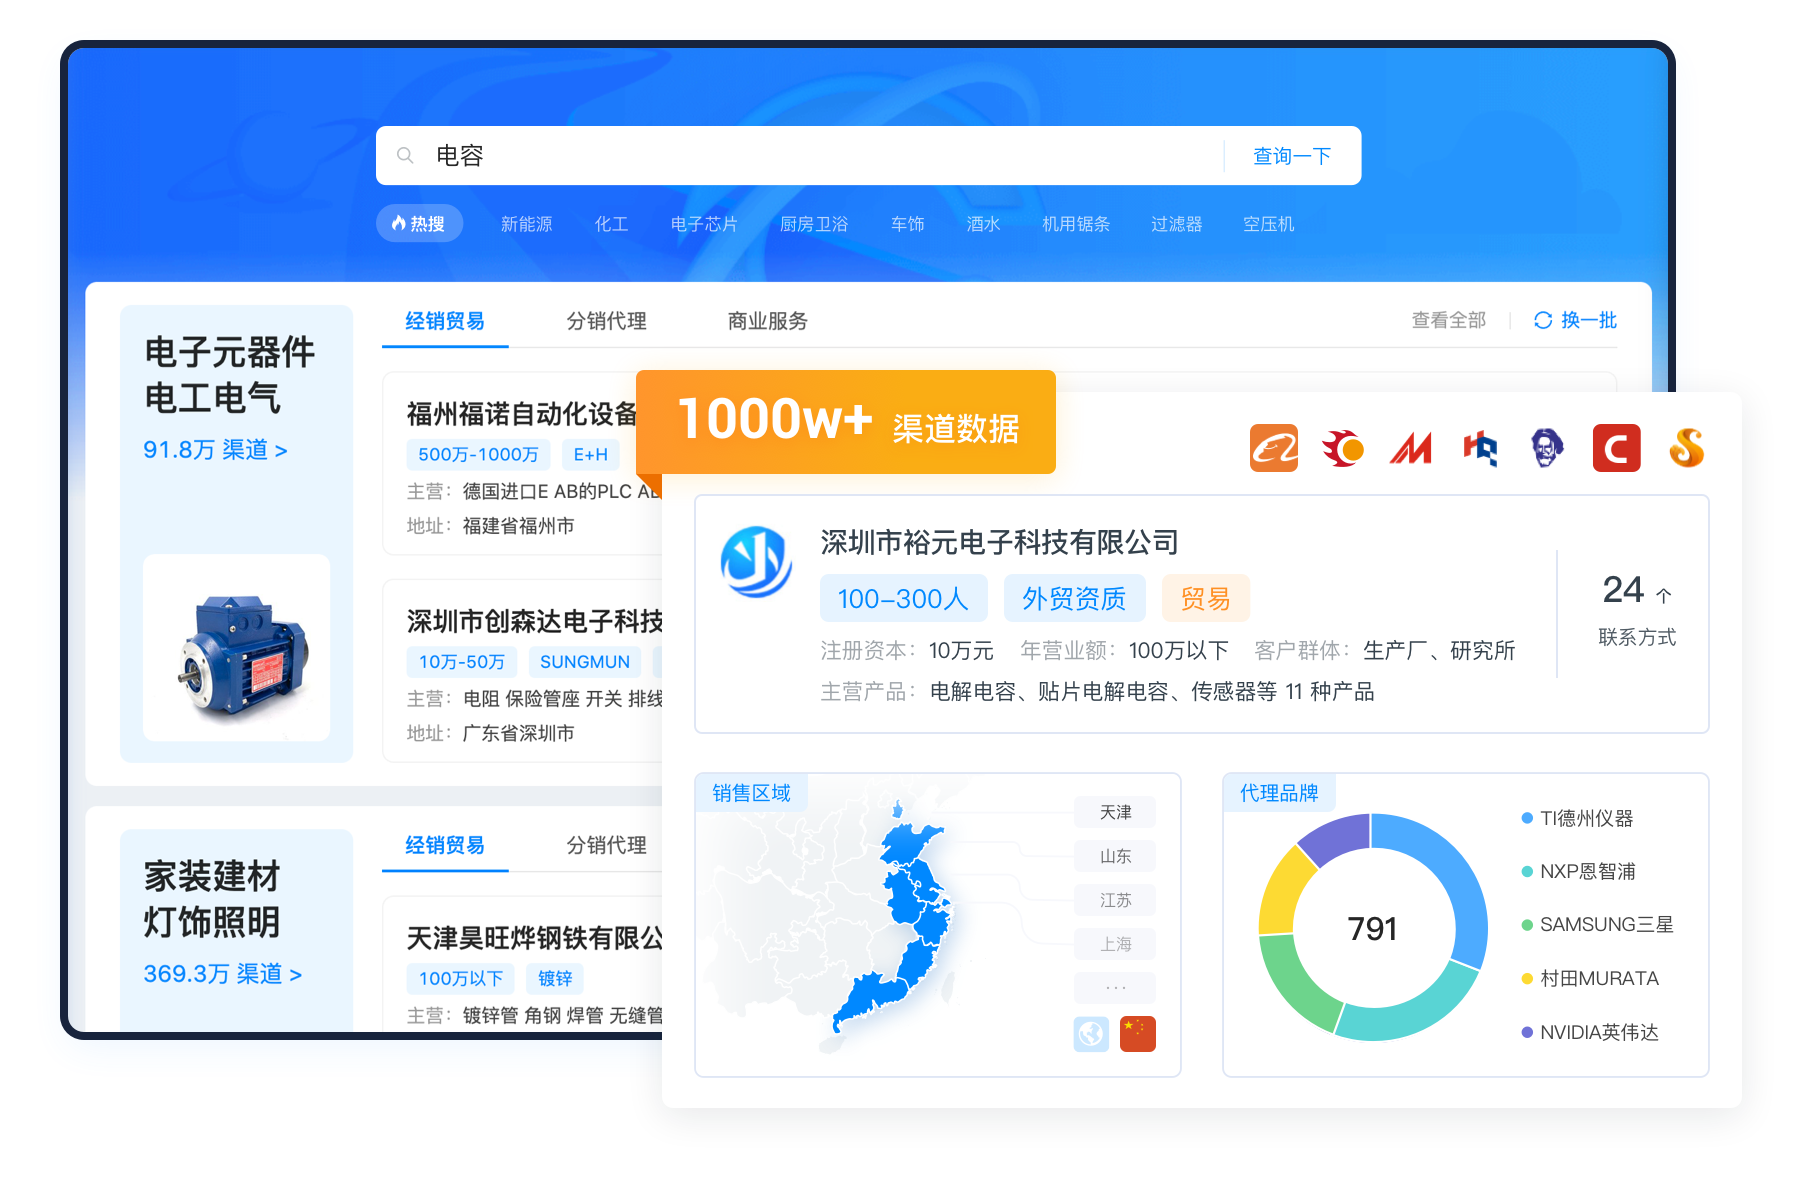Screen dimensions: 1800x1200
Task: Select the 100-300人 company tag
Action: click(x=903, y=598)
